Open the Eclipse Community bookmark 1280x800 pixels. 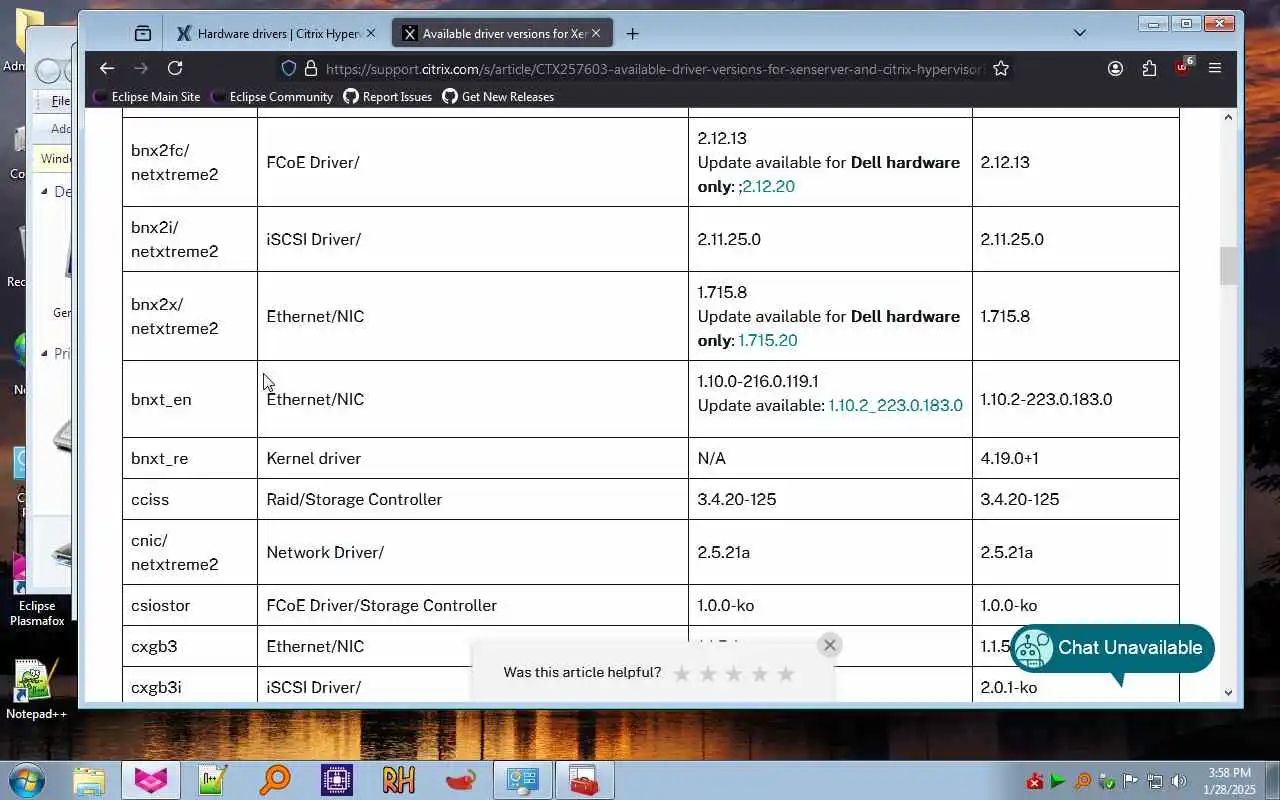[271, 97]
